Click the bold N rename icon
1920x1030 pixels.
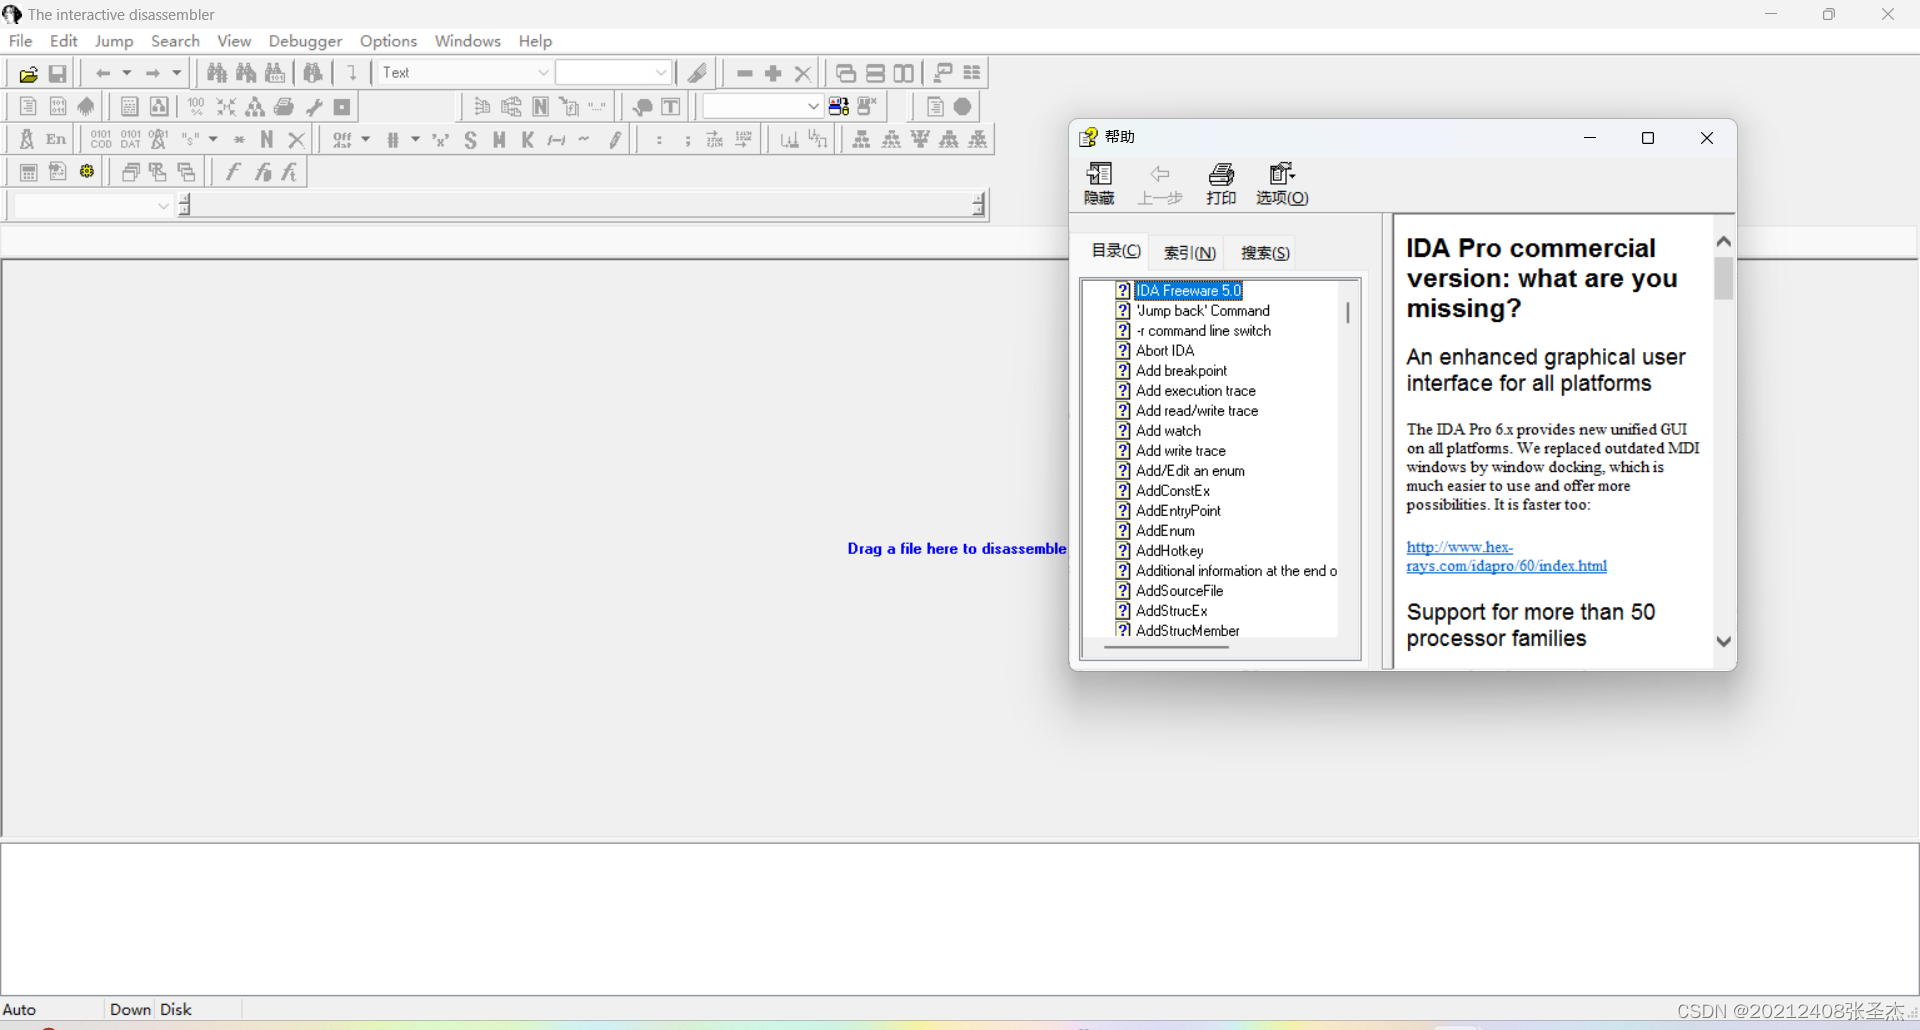coord(267,139)
